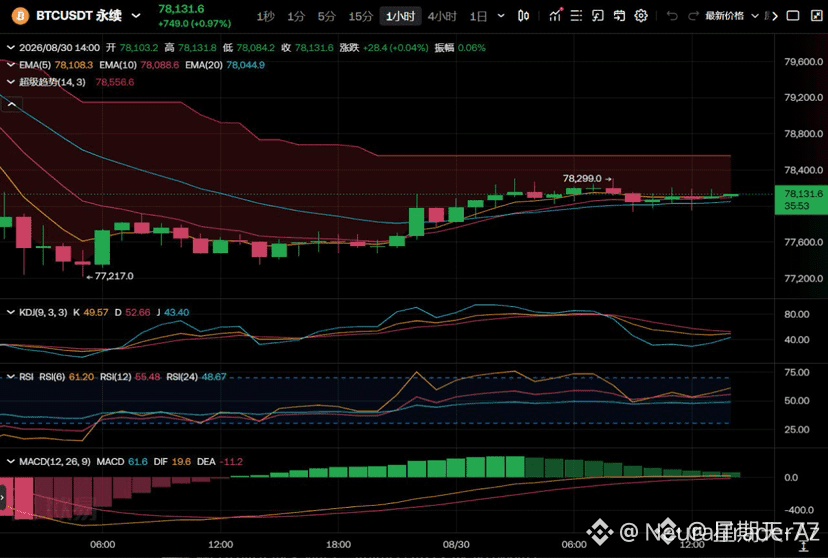Switch to the 1日 timeframe

tap(478, 16)
